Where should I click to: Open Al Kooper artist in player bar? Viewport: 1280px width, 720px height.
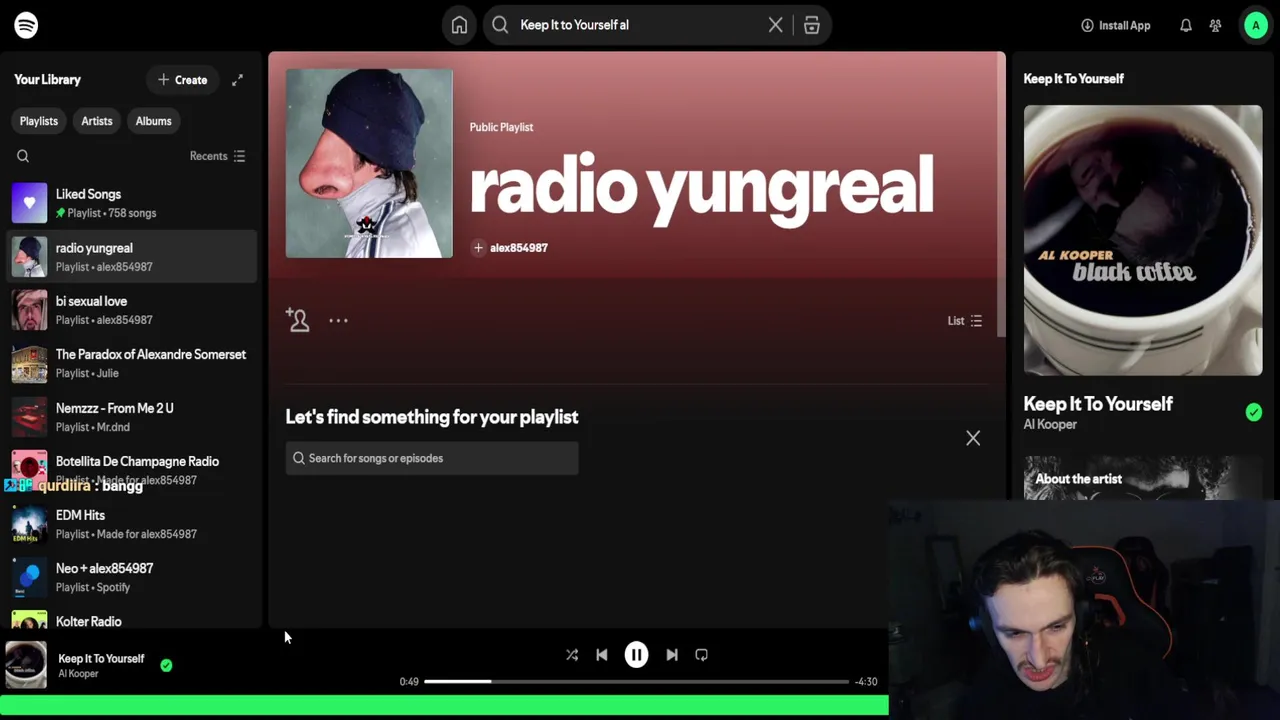78,674
